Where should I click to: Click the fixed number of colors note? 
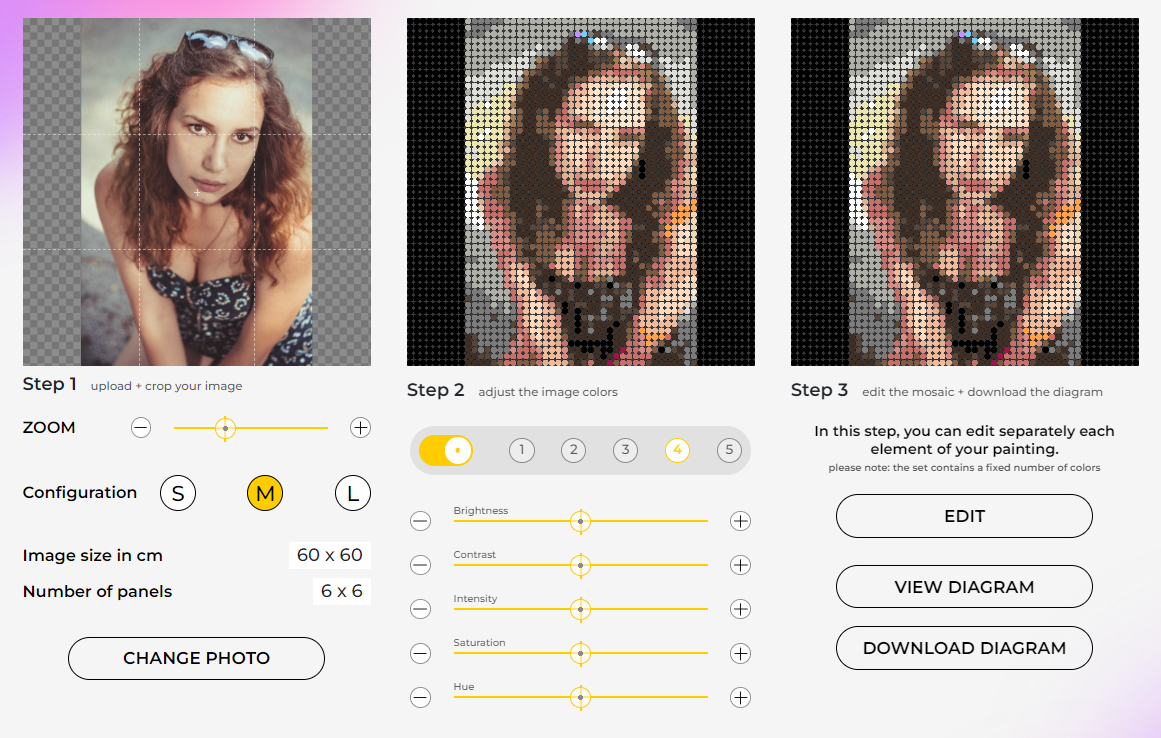(964, 468)
